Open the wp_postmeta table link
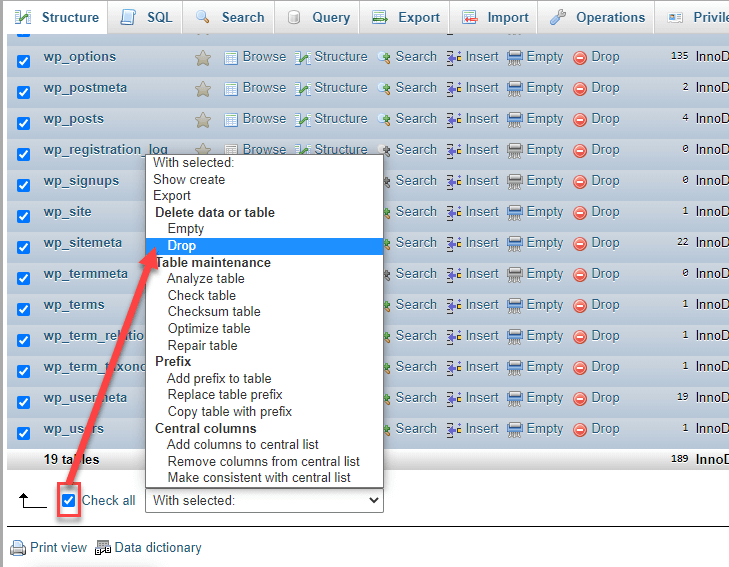The image size is (729, 567). [85, 88]
